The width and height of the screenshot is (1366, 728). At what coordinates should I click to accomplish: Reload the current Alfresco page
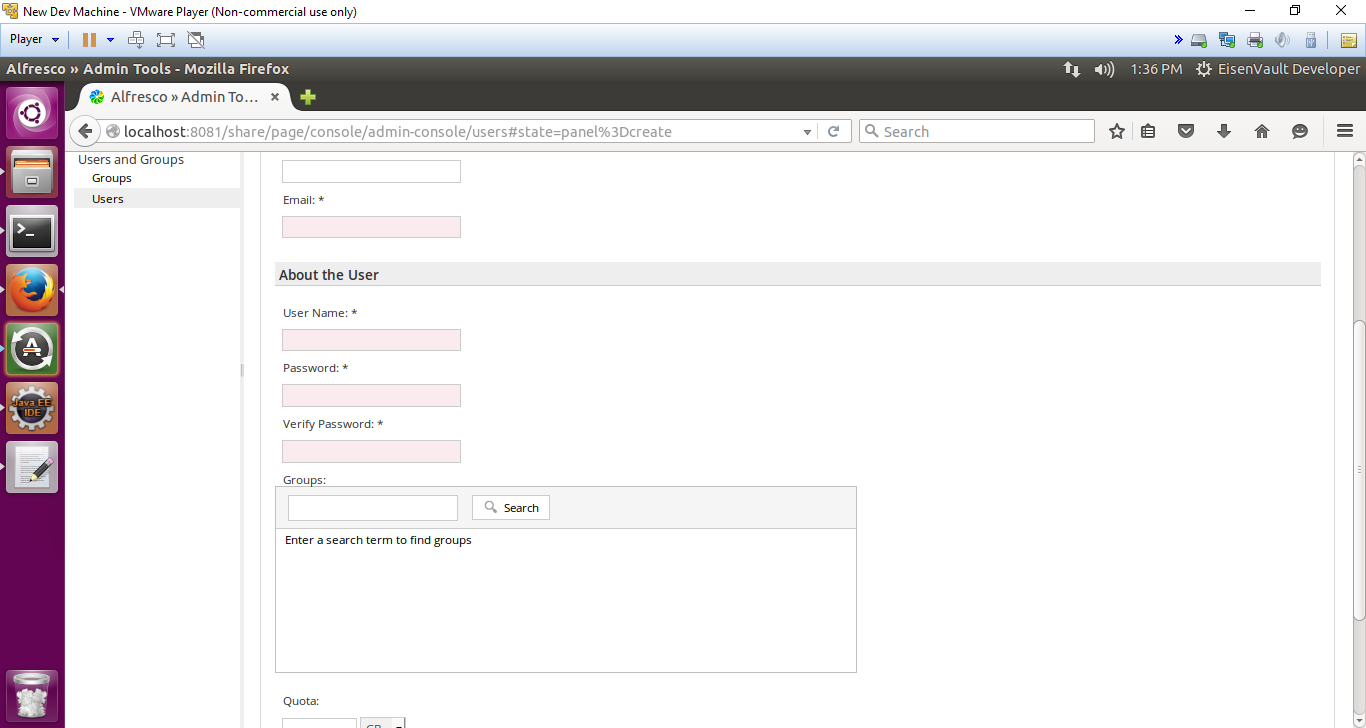pyautogui.click(x=833, y=131)
